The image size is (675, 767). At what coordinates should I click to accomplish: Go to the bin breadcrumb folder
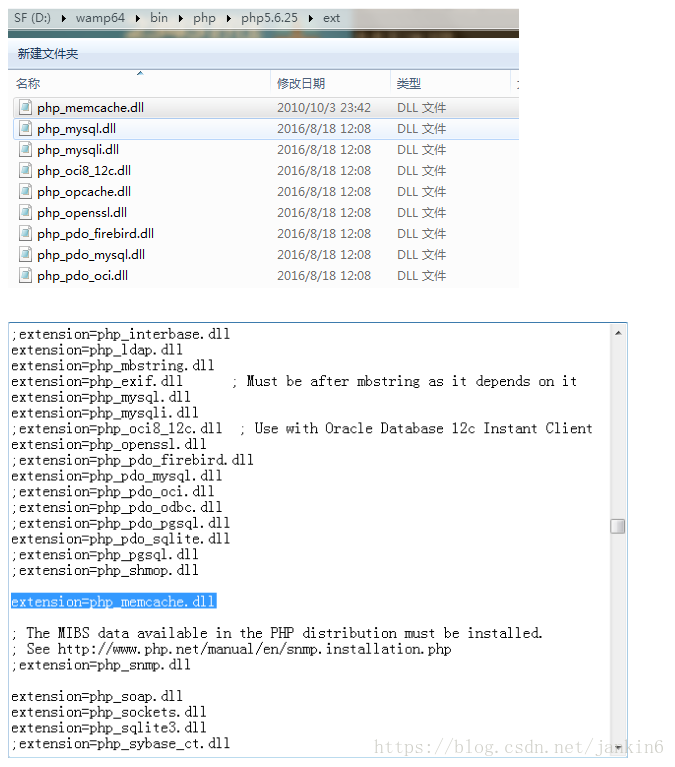[159, 18]
